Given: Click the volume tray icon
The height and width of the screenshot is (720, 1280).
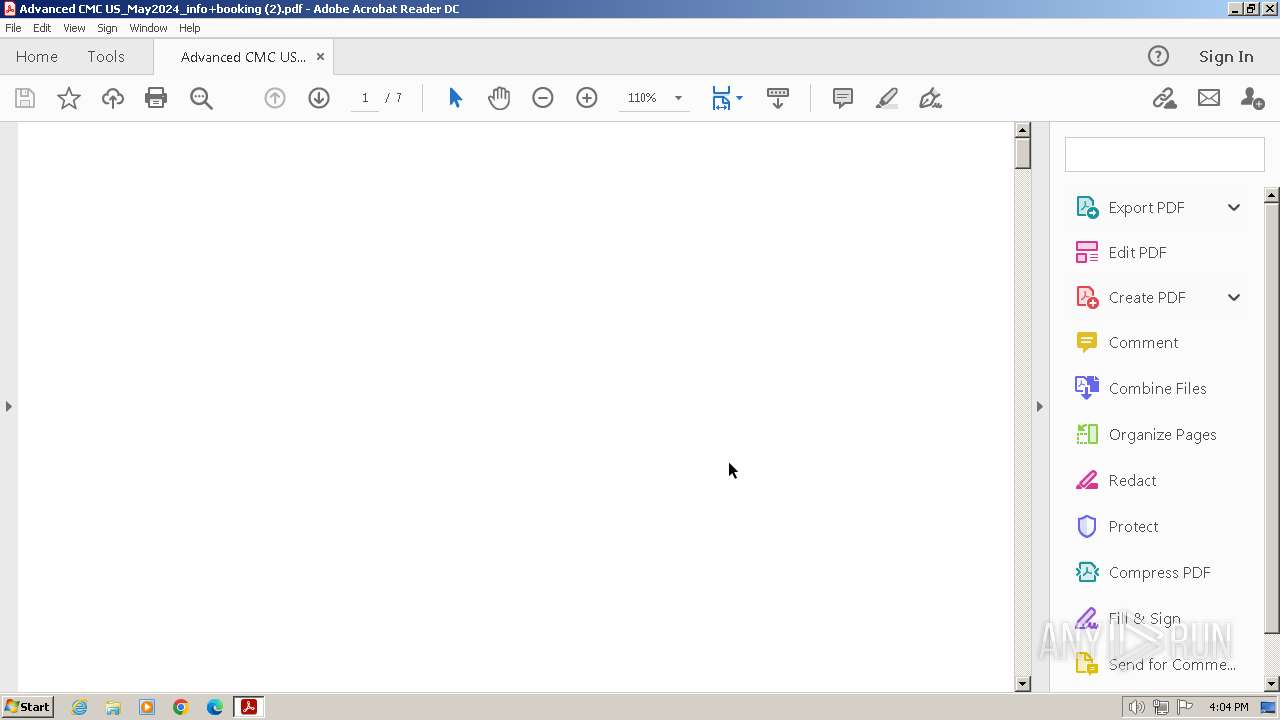Looking at the screenshot, I should [1137, 707].
